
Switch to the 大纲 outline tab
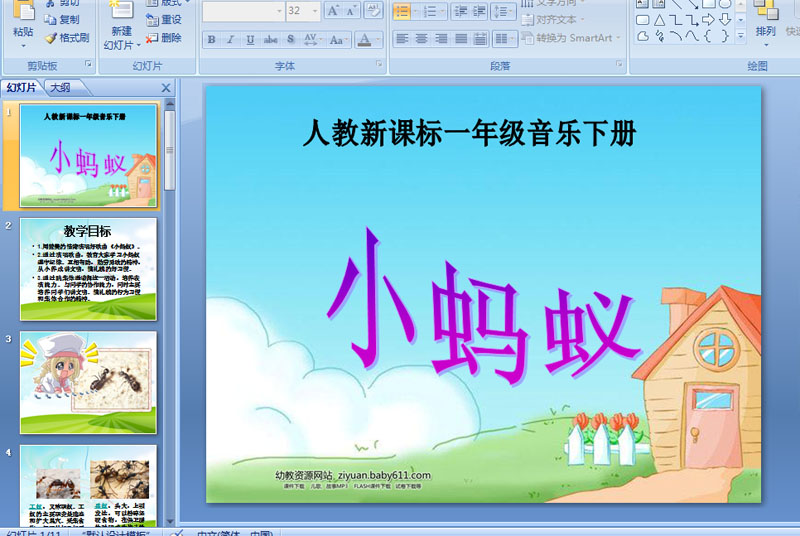click(x=60, y=88)
